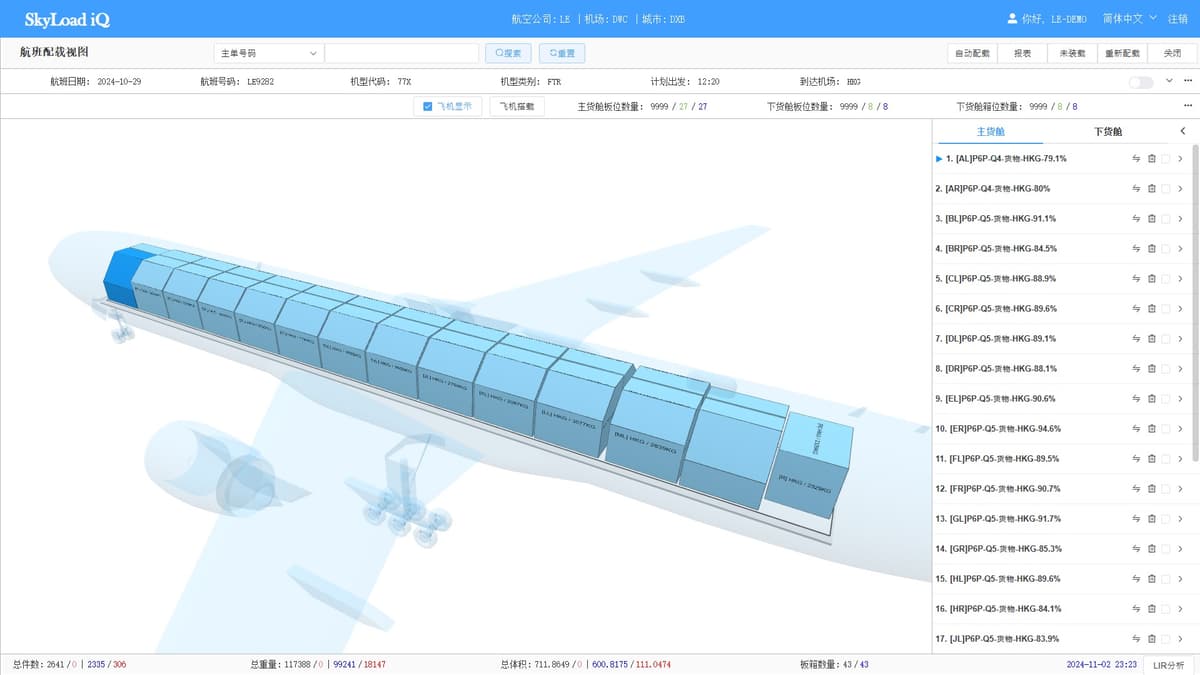
Task: Click inside the master waybill number input field
Action: (x=400, y=52)
